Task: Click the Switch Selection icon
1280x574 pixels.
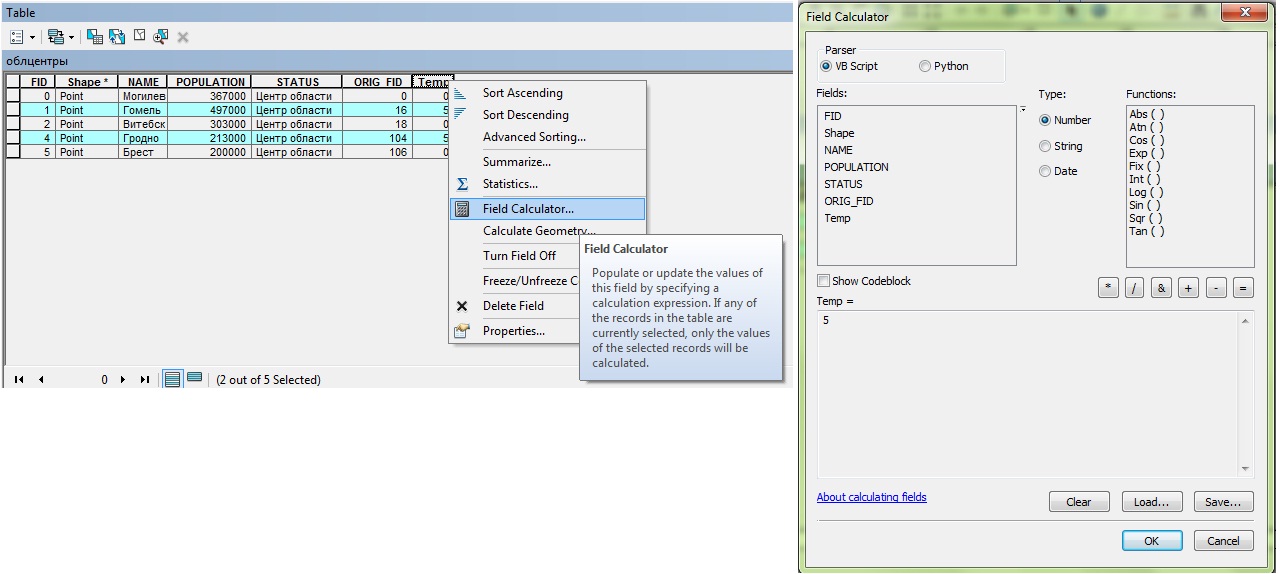Action: click(x=117, y=36)
